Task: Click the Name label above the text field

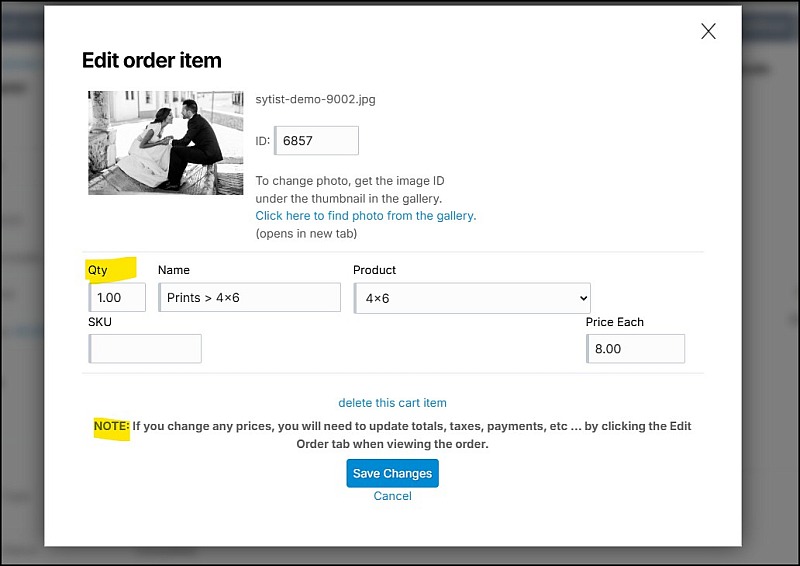Action: 173,270
